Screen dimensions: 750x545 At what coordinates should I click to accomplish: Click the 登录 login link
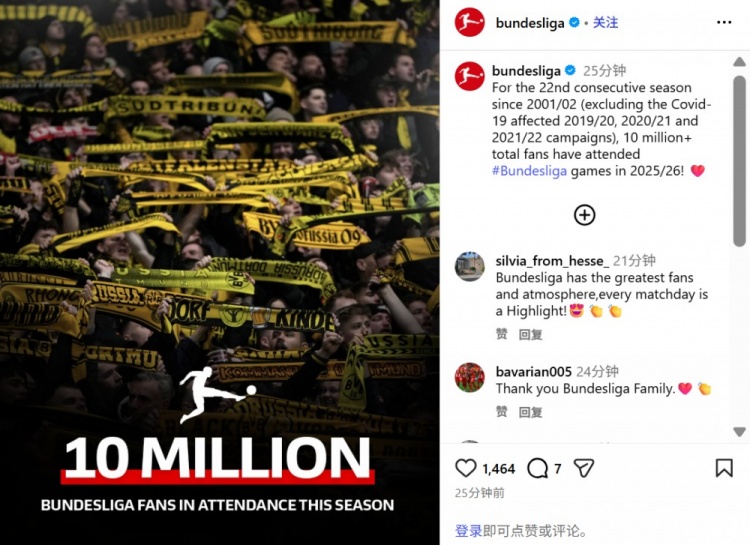coord(468,531)
